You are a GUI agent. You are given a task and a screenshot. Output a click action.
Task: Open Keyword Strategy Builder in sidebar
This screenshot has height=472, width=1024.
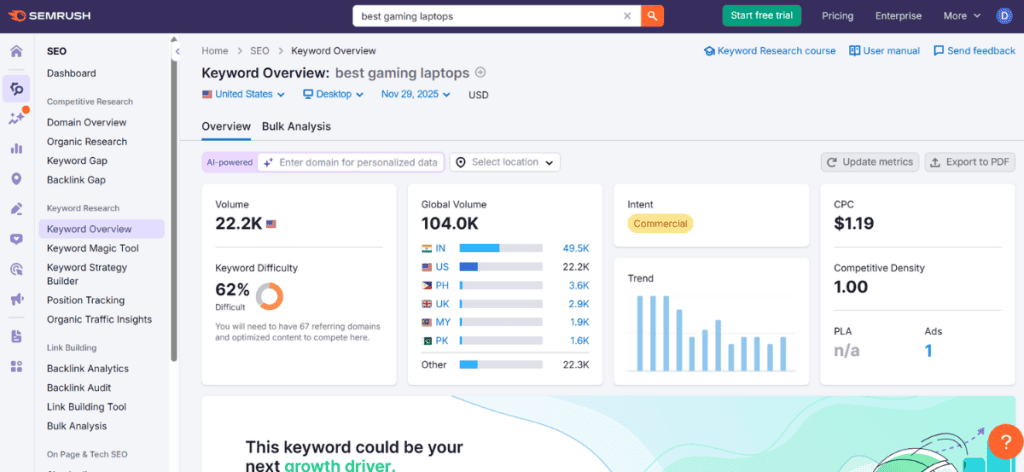click(87, 274)
